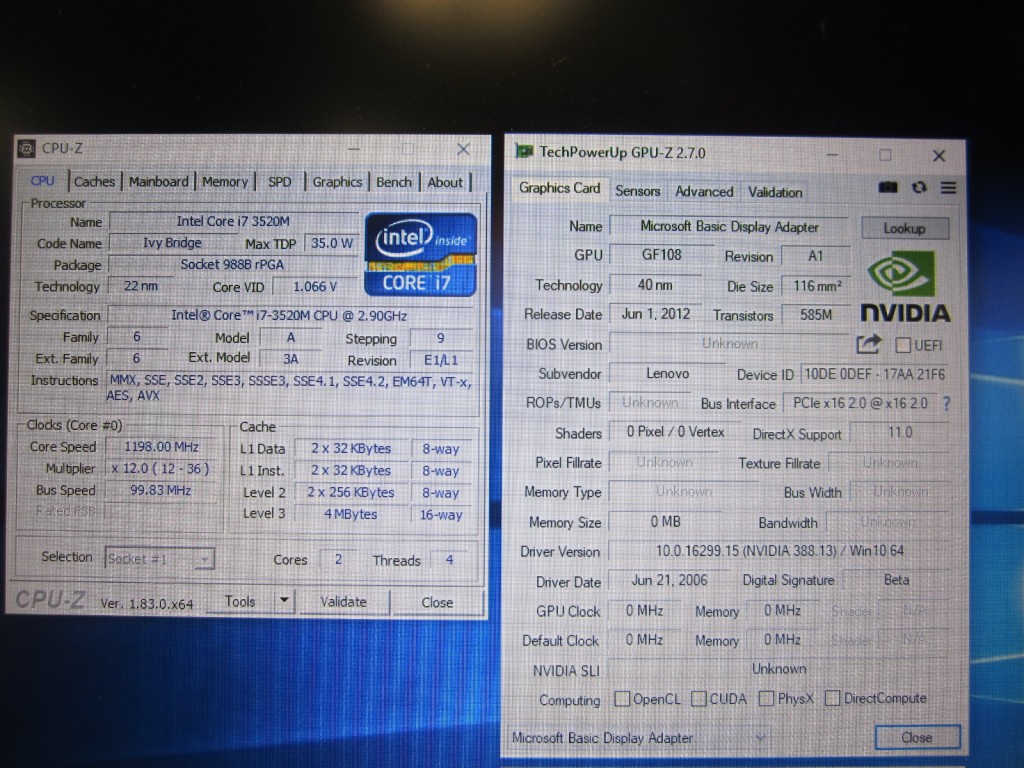Switch to the Caches tab
This screenshot has height=768, width=1024.
pyautogui.click(x=94, y=182)
